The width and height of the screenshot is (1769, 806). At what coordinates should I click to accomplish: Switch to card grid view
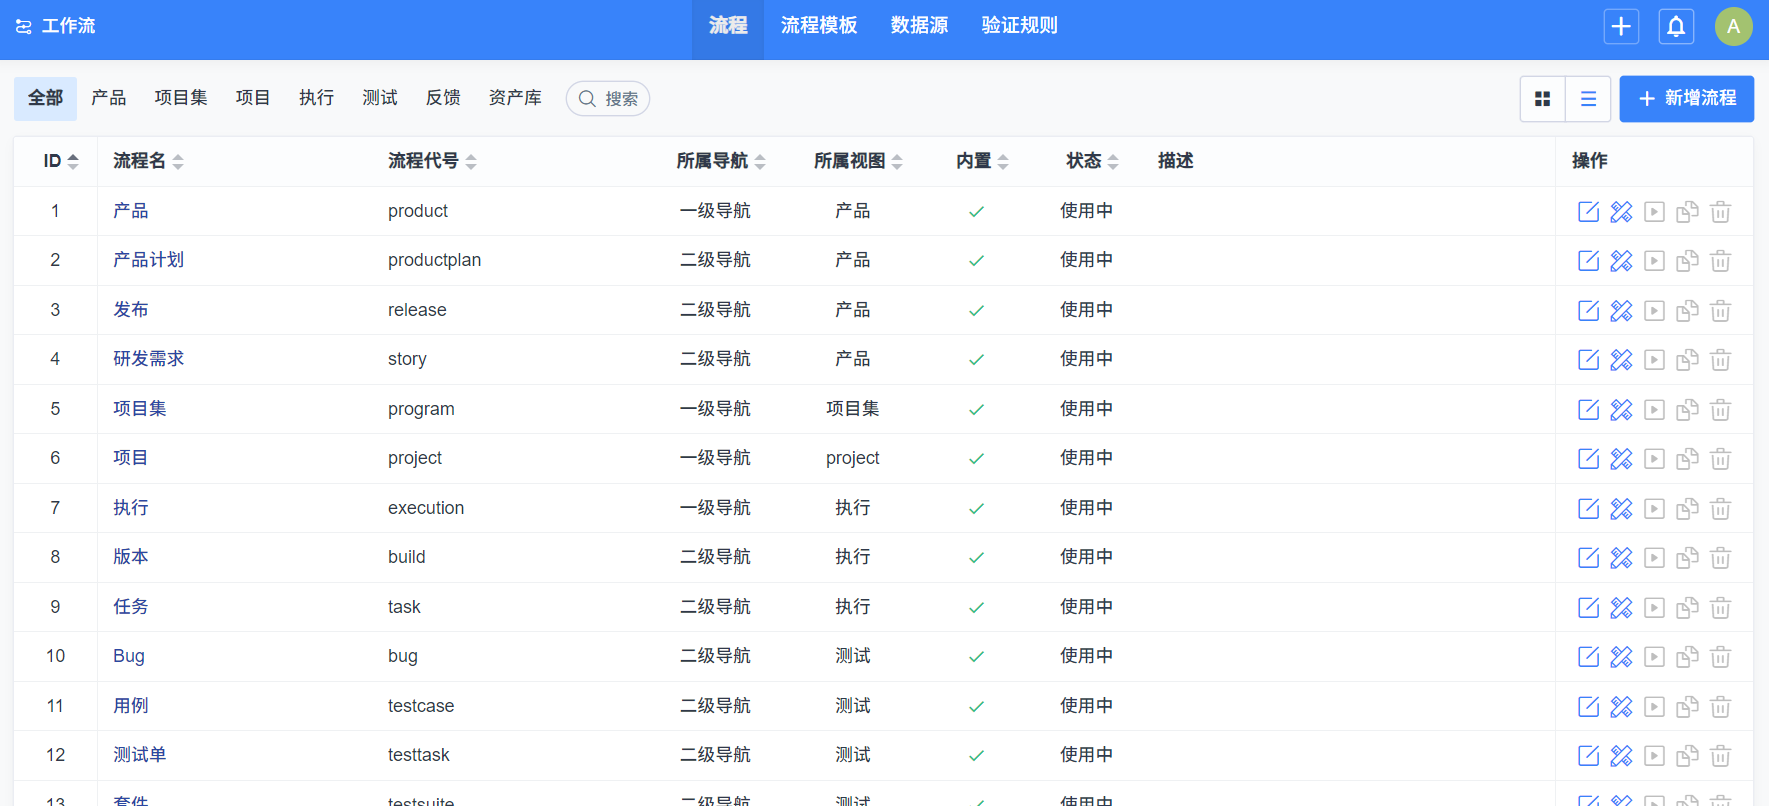click(1542, 99)
